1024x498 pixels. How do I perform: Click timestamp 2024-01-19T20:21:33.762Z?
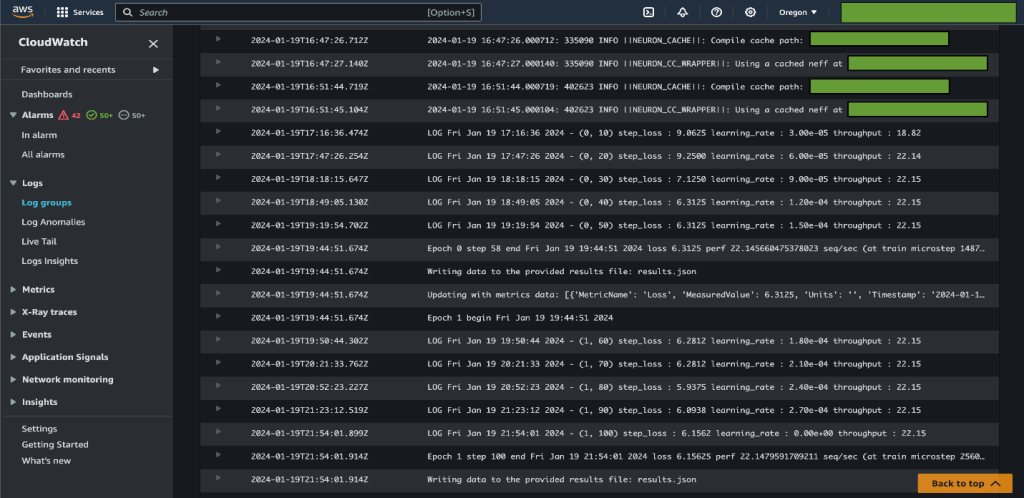[310, 364]
